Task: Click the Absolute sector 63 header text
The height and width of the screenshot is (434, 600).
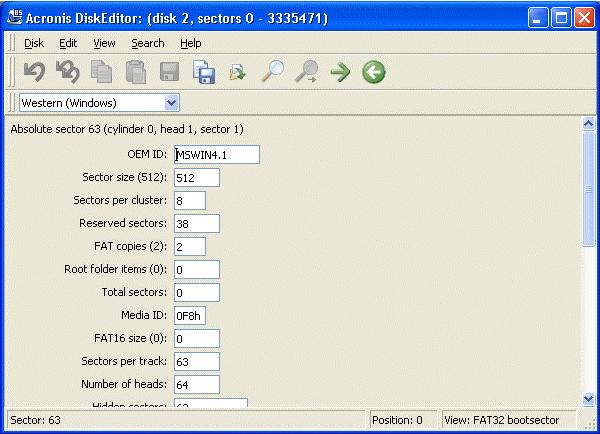Action: point(127,129)
